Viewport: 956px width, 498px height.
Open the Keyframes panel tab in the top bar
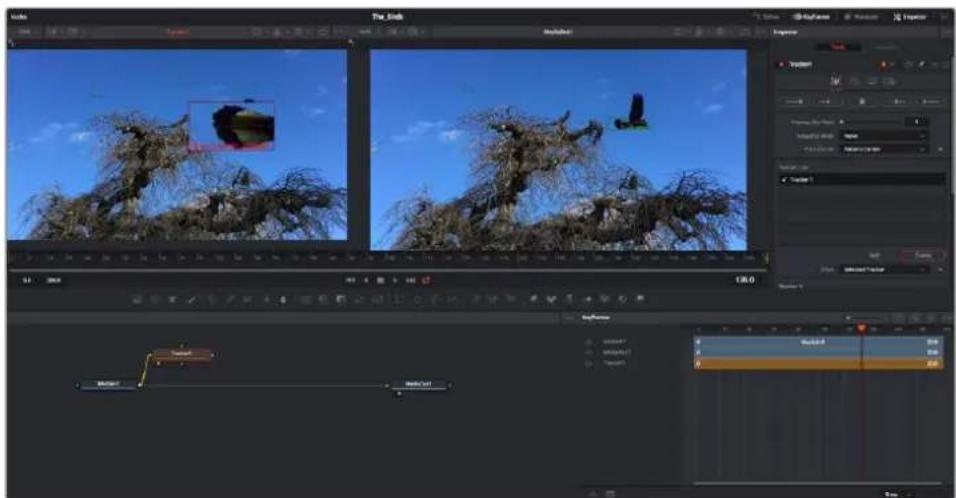click(812, 17)
